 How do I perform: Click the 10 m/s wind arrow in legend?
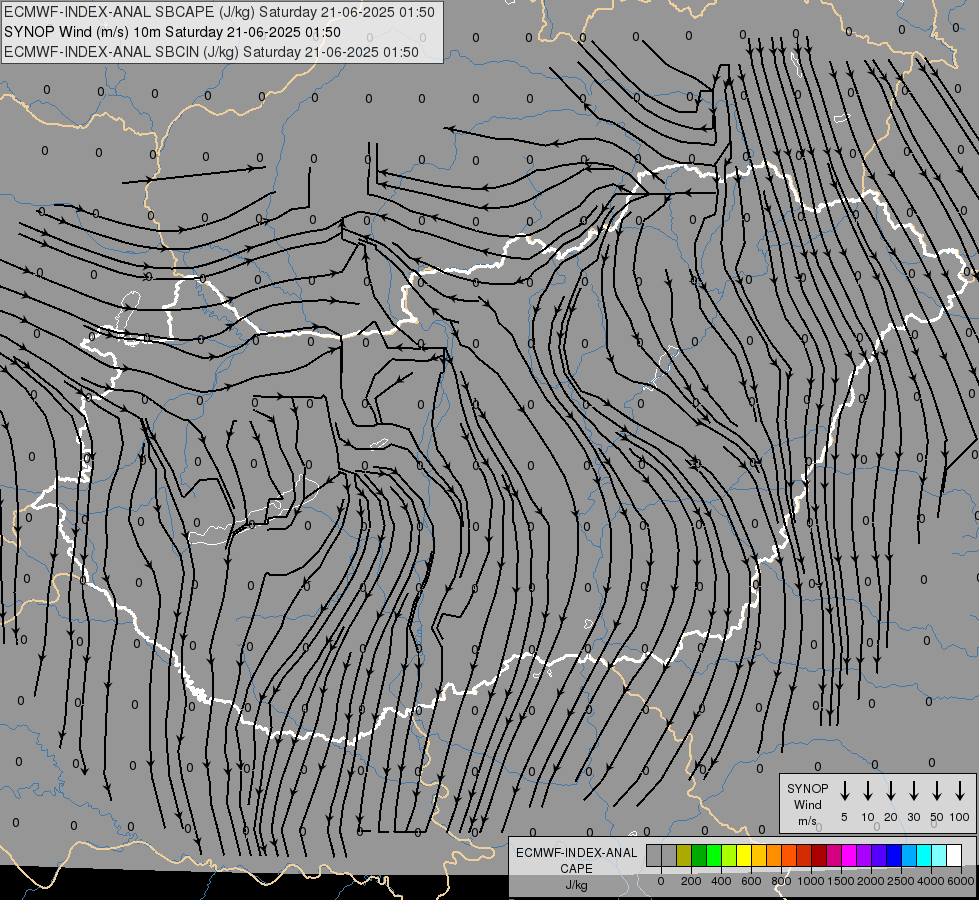[868, 791]
